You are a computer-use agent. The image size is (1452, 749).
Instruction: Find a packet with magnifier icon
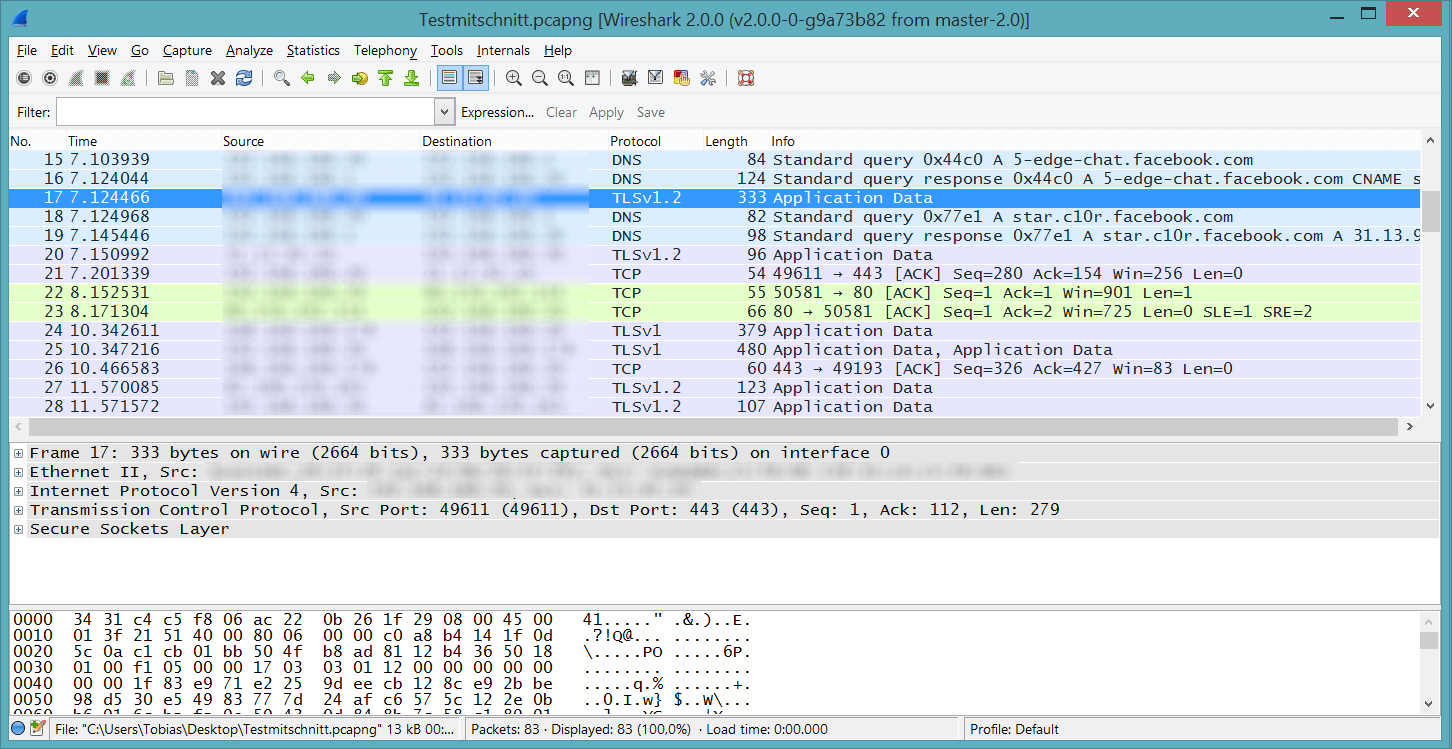(282, 78)
